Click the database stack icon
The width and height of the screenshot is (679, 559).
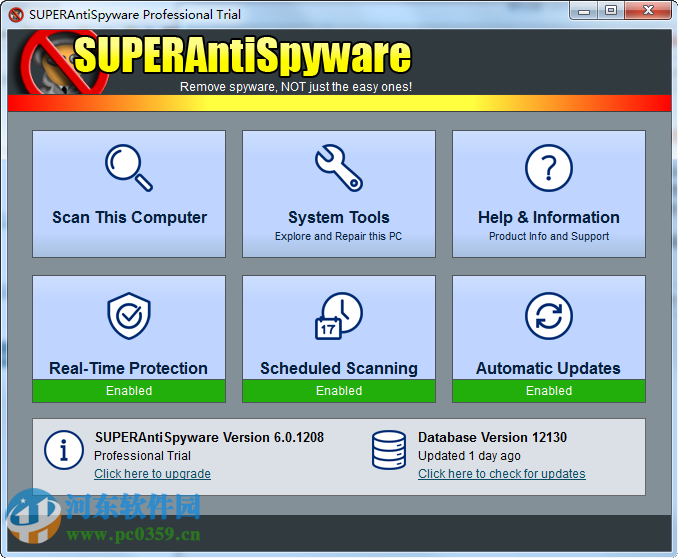[x=389, y=450]
